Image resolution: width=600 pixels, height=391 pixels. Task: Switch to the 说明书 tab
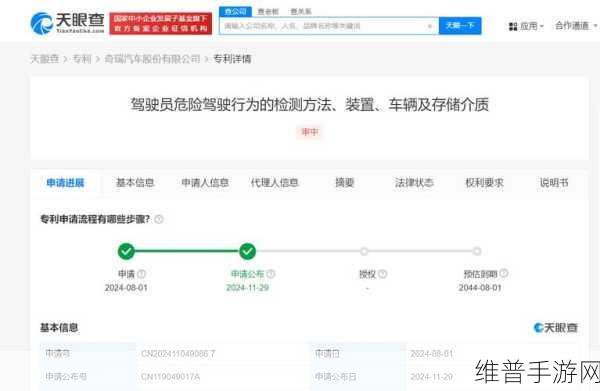554,183
